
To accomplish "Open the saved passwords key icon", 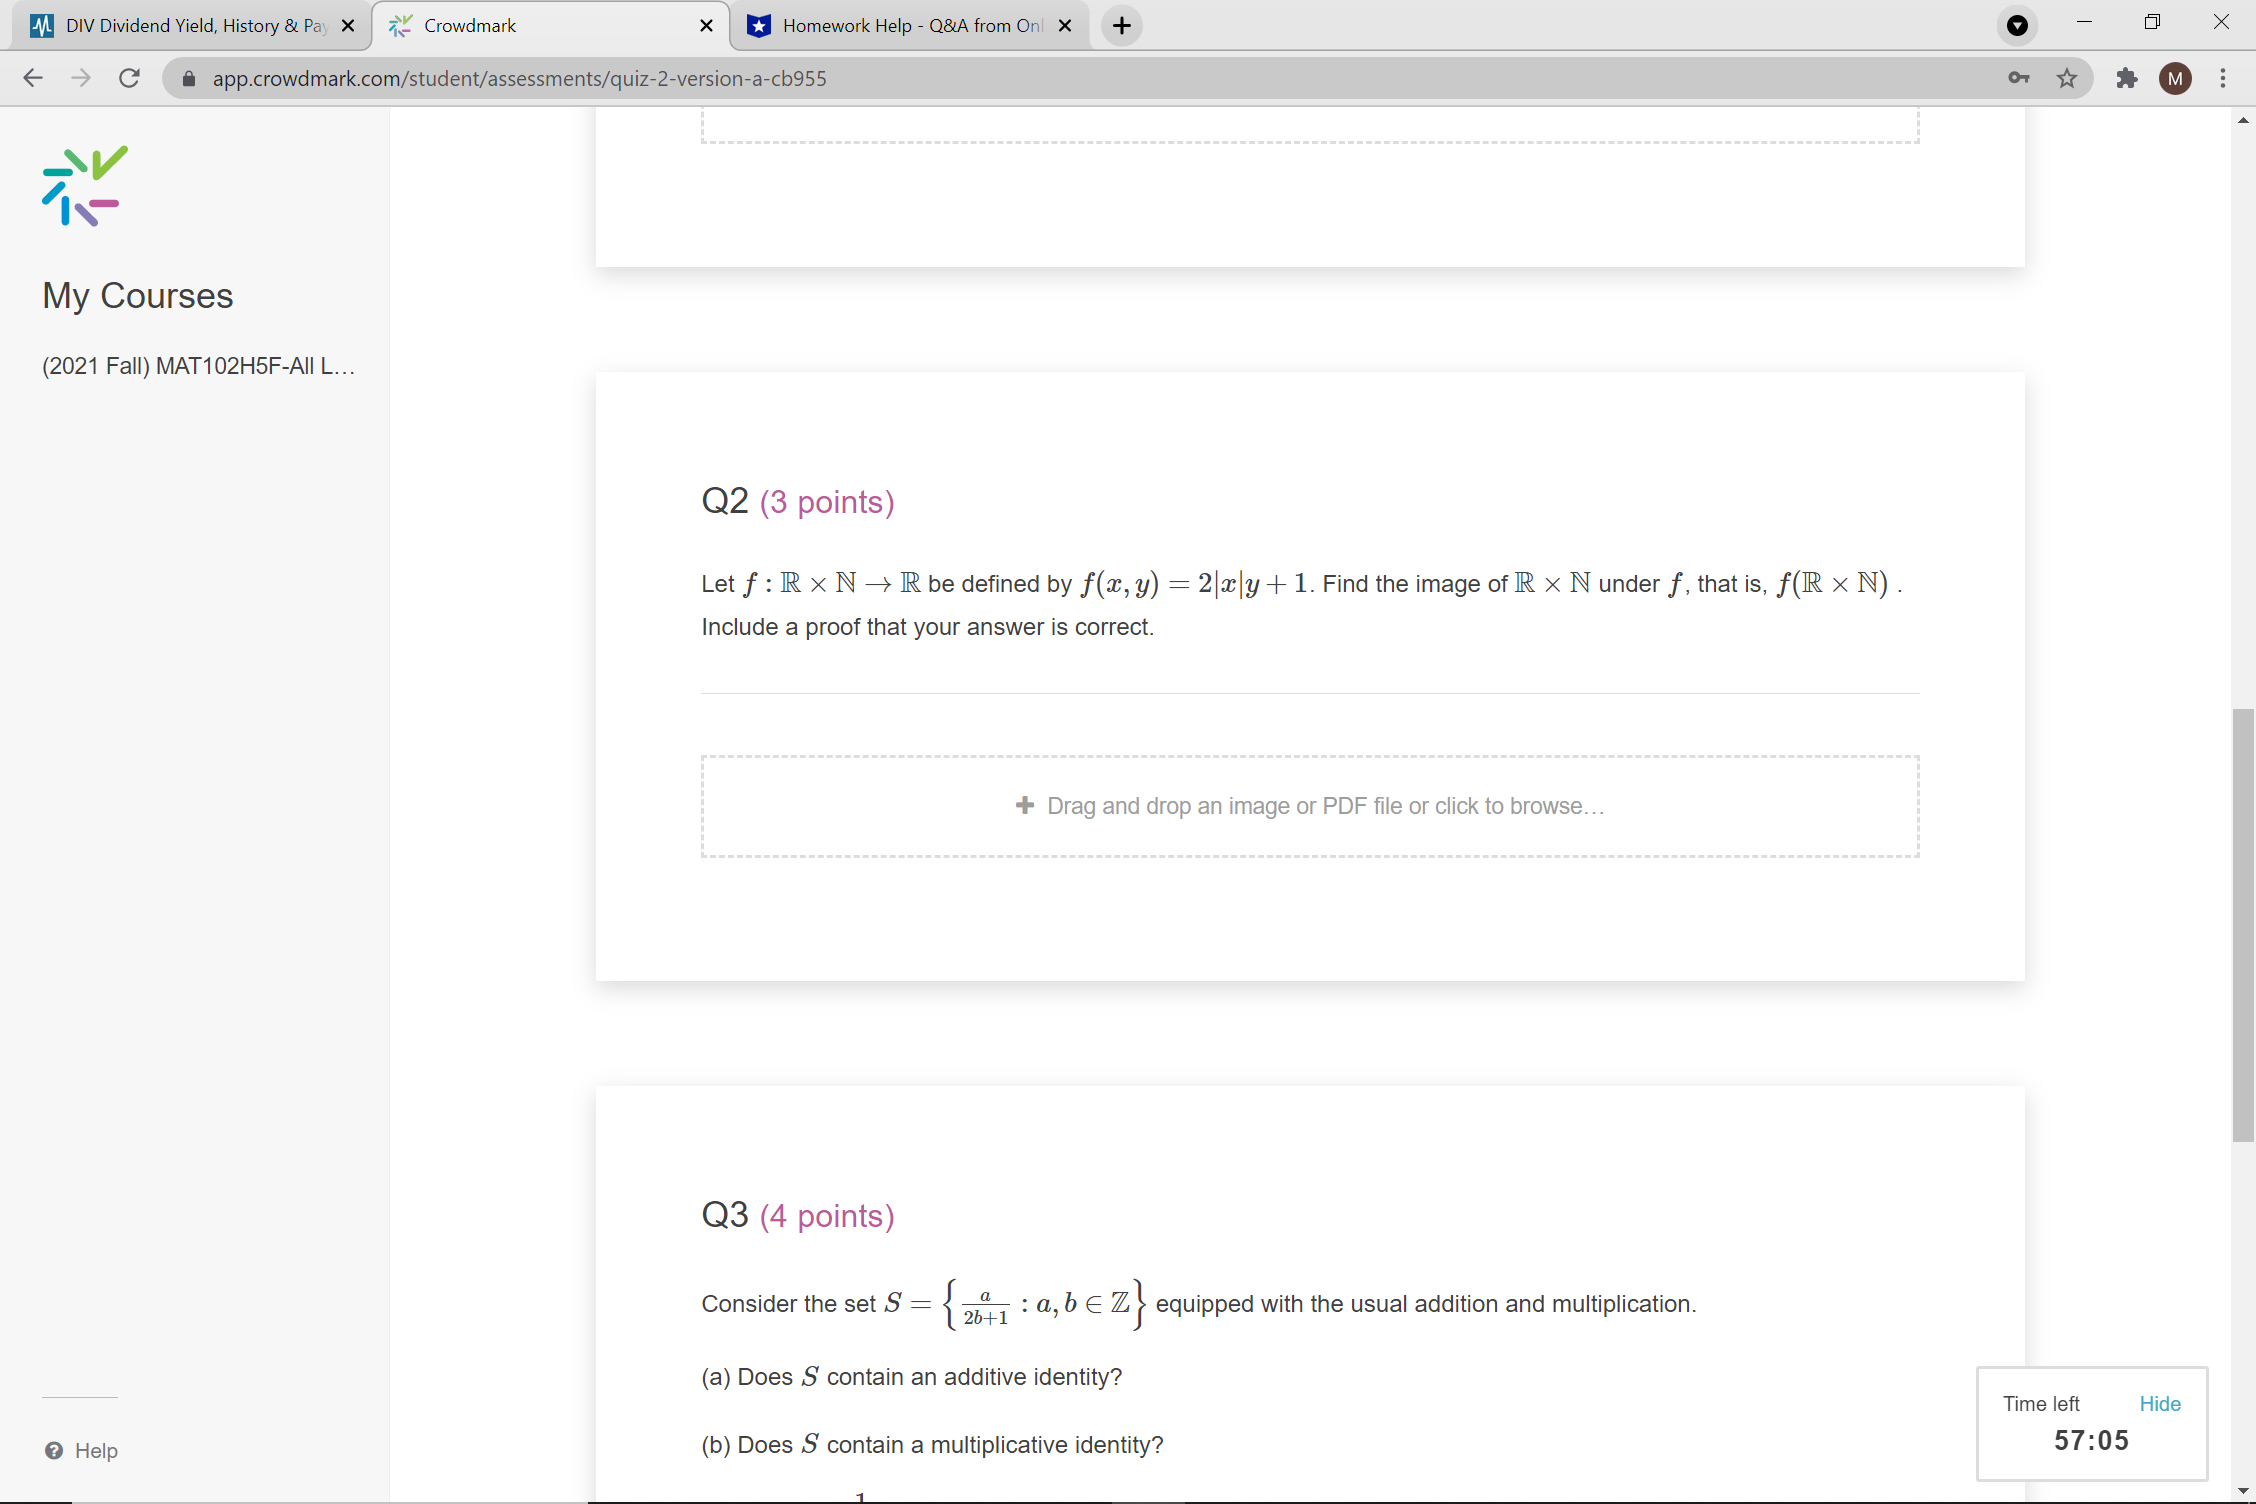I will pos(2018,78).
